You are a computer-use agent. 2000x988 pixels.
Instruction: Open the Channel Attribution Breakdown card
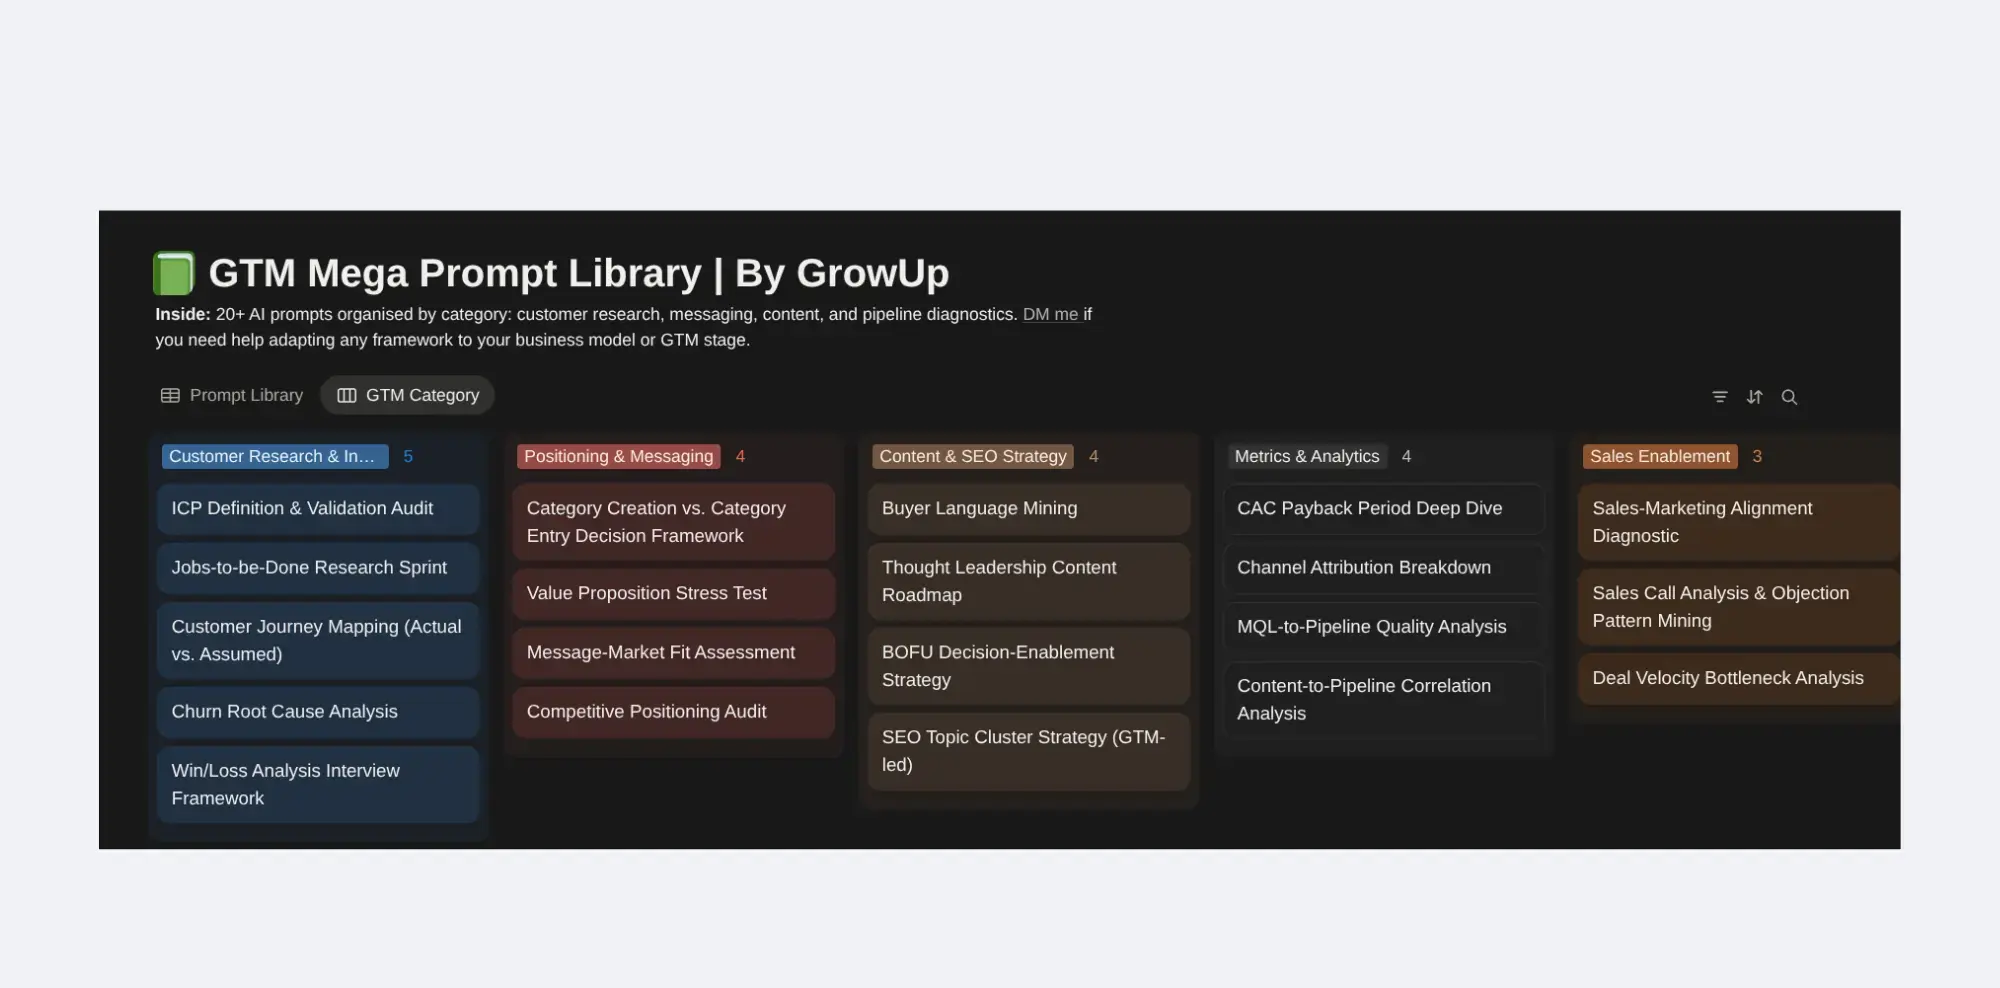point(1383,567)
